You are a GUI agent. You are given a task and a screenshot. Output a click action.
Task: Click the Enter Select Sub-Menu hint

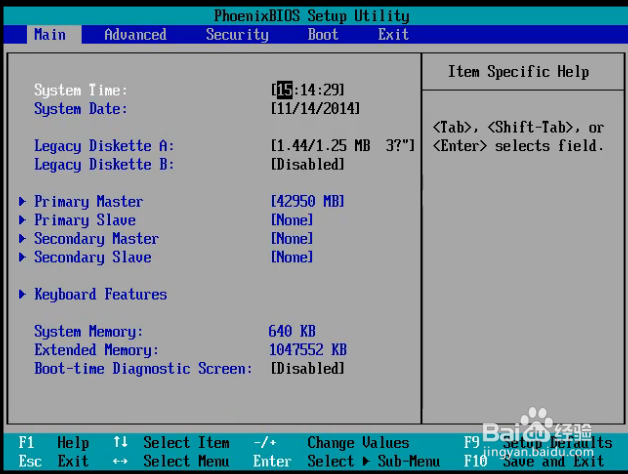(346, 461)
